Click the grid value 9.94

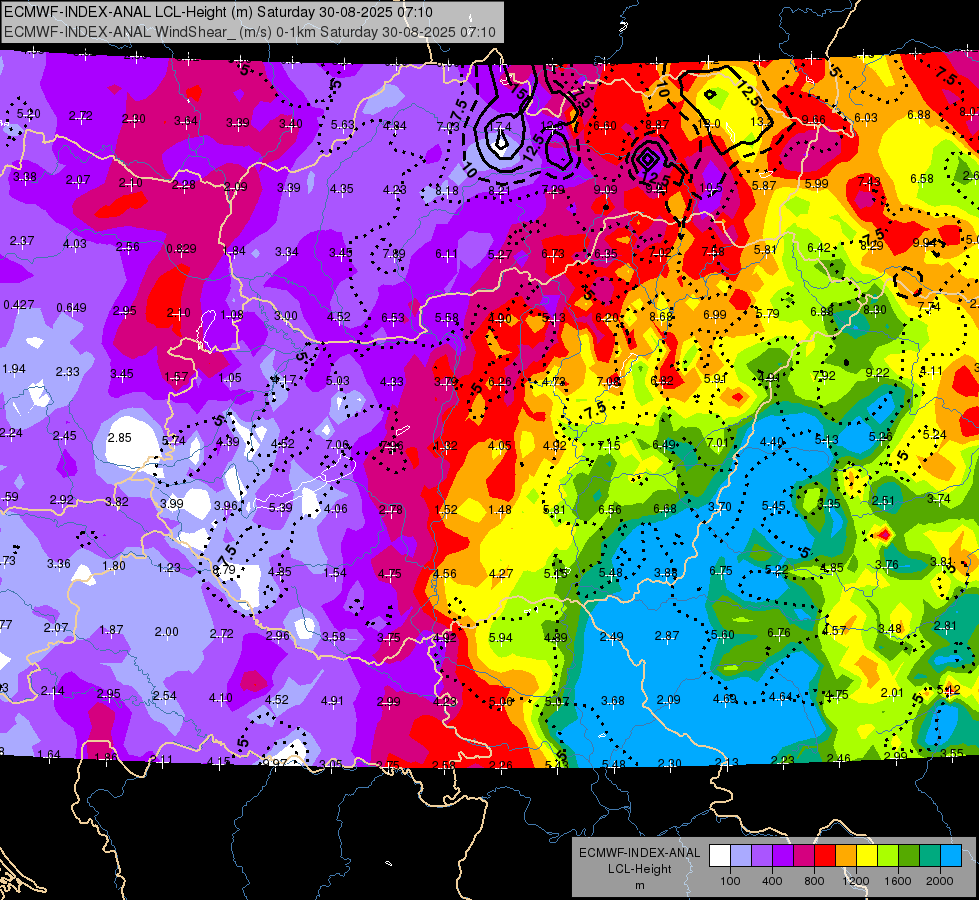point(924,243)
